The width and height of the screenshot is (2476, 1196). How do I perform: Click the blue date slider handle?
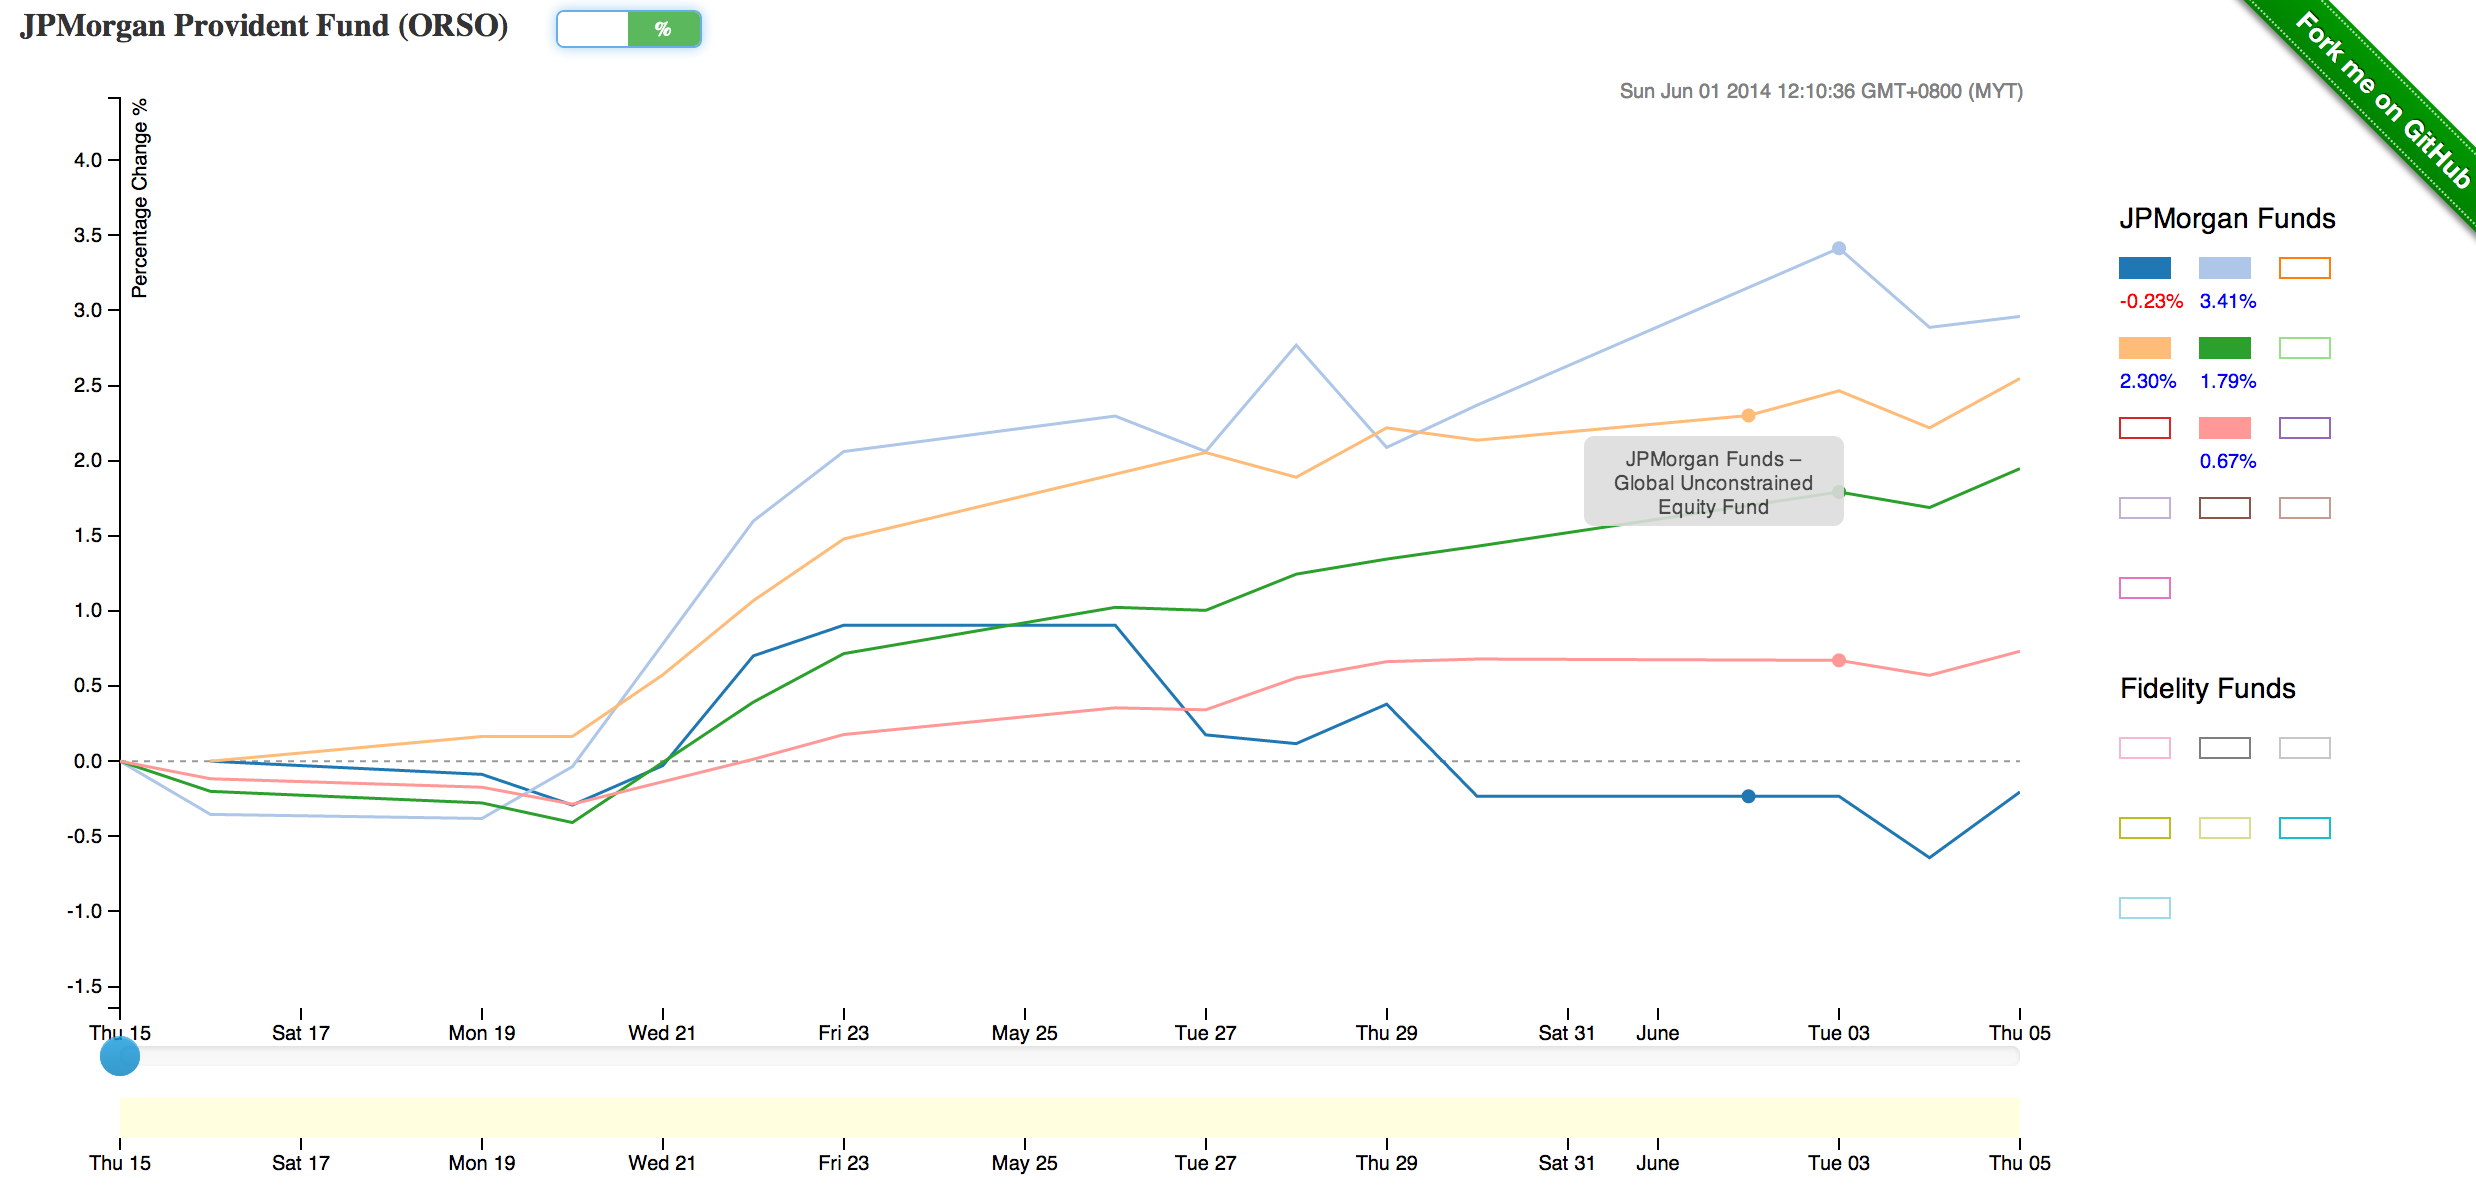click(120, 1056)
